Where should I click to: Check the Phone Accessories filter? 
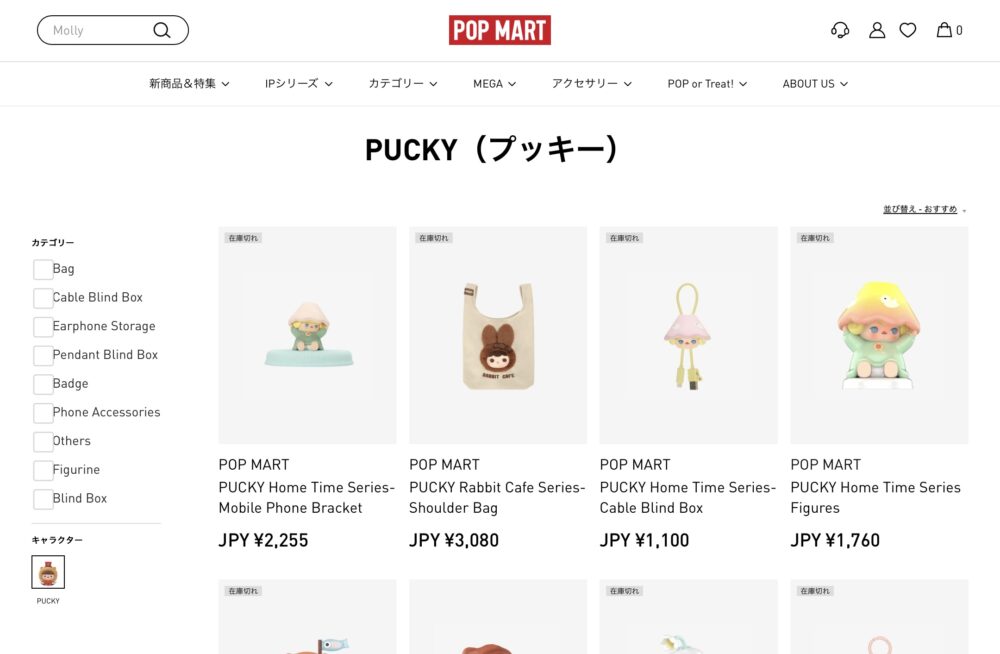coord(43,413)
